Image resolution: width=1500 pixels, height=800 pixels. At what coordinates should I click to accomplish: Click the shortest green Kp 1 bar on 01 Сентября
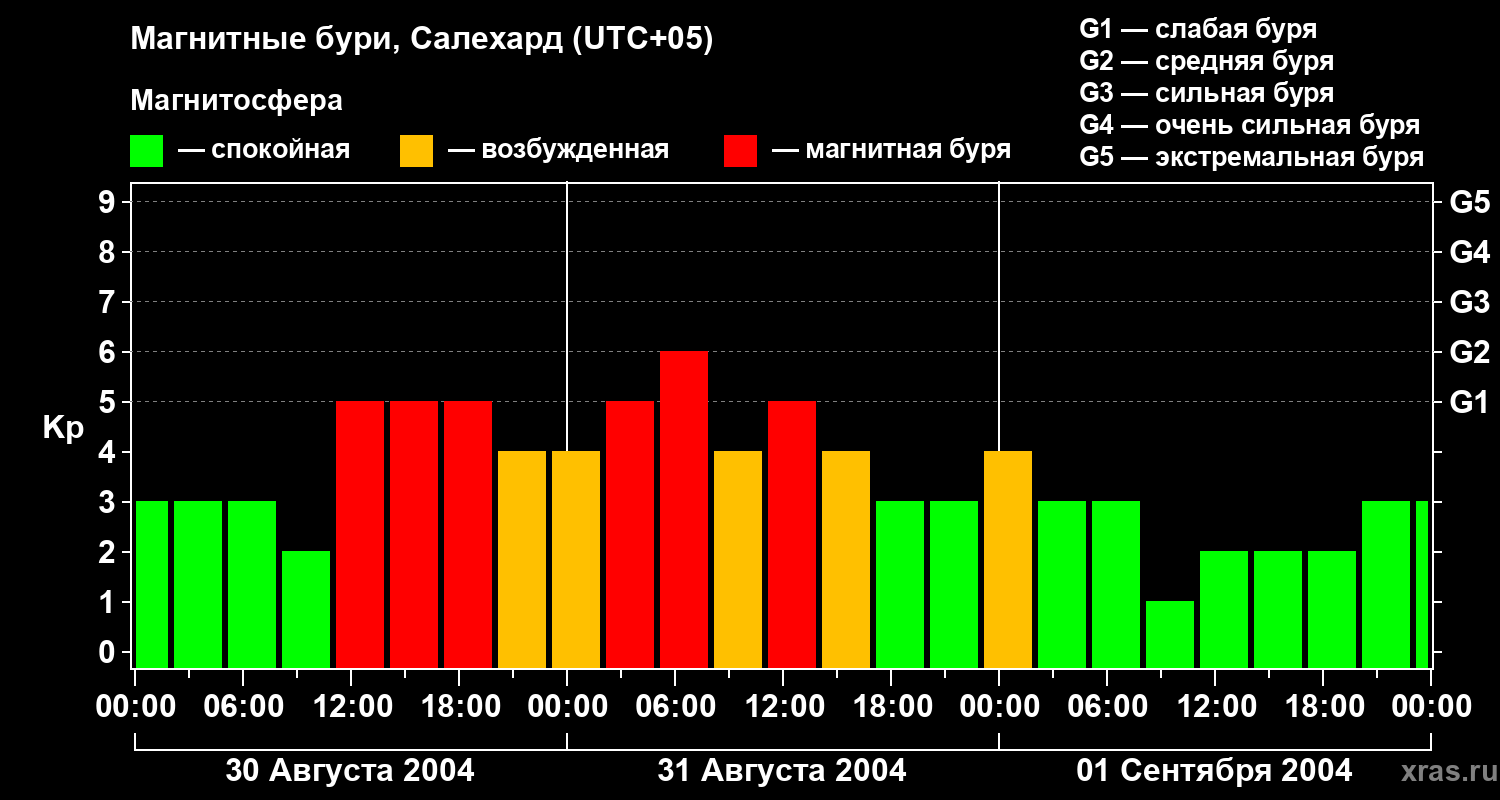1170,635
